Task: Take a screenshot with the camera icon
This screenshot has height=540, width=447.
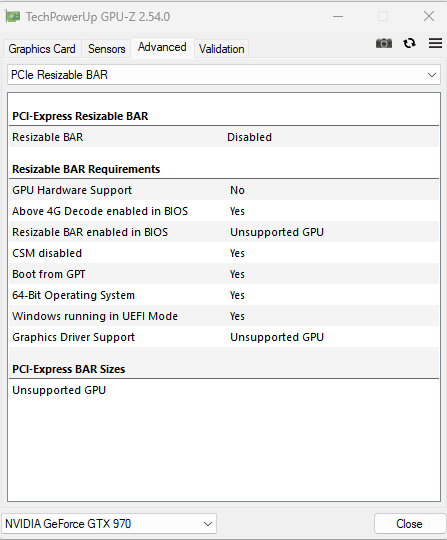Action: click(x=384, y=43)
